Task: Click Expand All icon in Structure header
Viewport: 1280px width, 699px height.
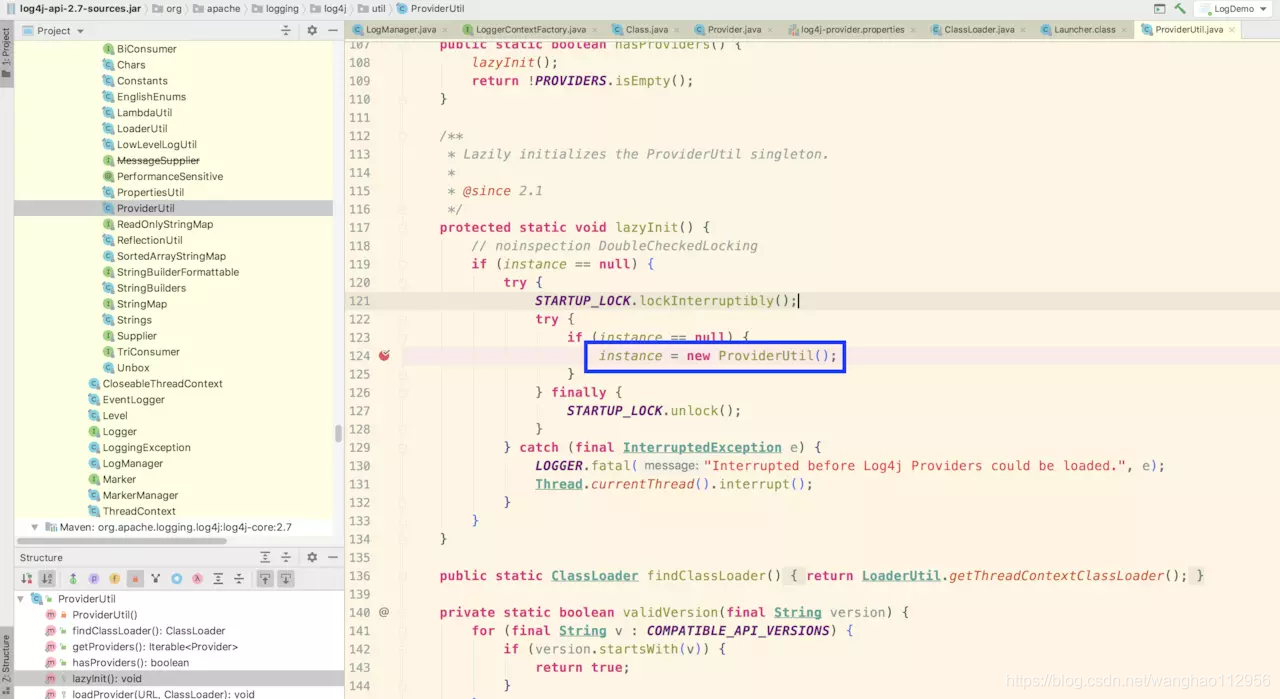Action: pyautogui.click(x=265, y=557)
